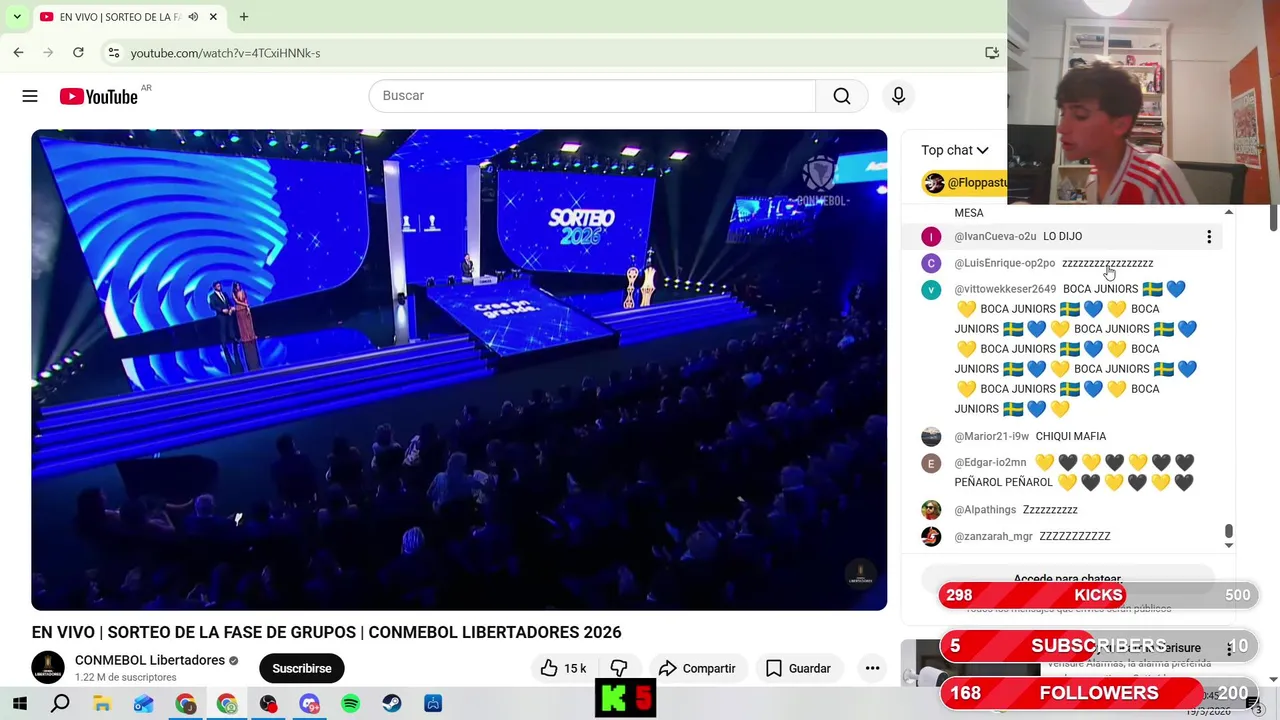Open @vittowekkeser2649 chat author

[x=1005, y=289]
